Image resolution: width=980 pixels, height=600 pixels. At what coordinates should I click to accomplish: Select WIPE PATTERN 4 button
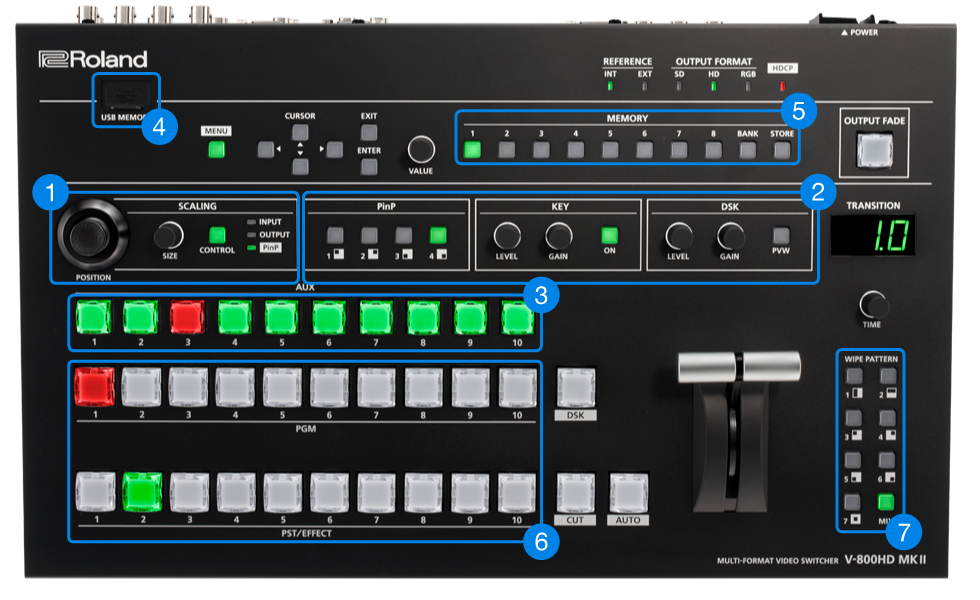888,418
